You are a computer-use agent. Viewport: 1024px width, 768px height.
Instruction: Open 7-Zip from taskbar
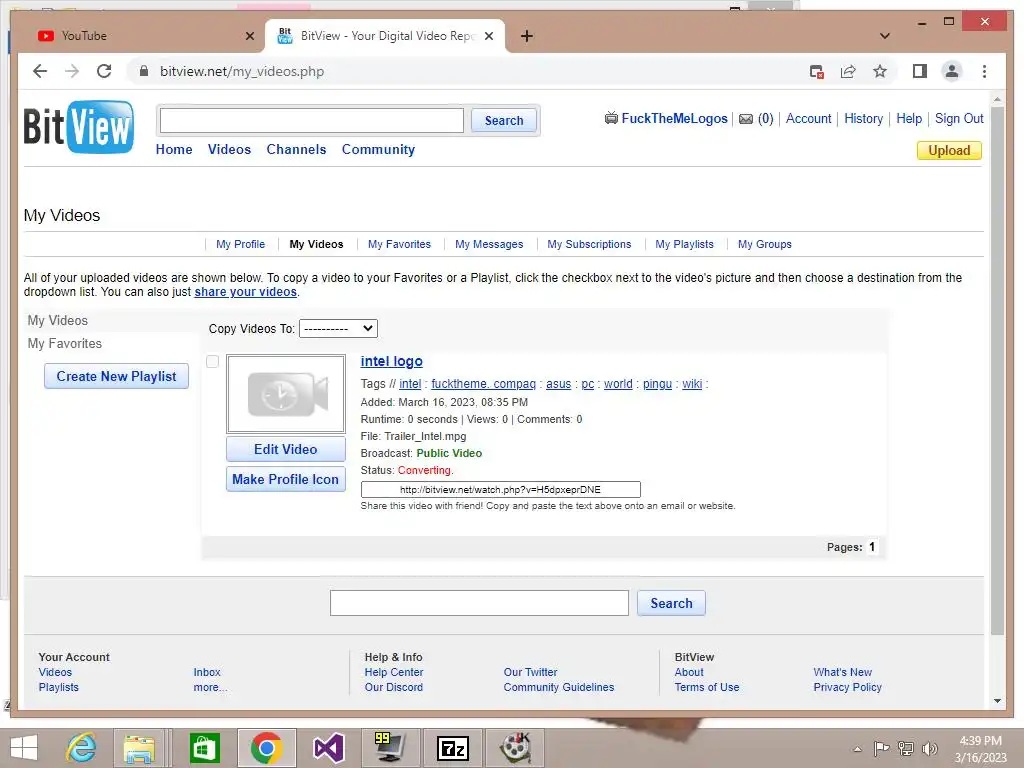tap(453, 748)
